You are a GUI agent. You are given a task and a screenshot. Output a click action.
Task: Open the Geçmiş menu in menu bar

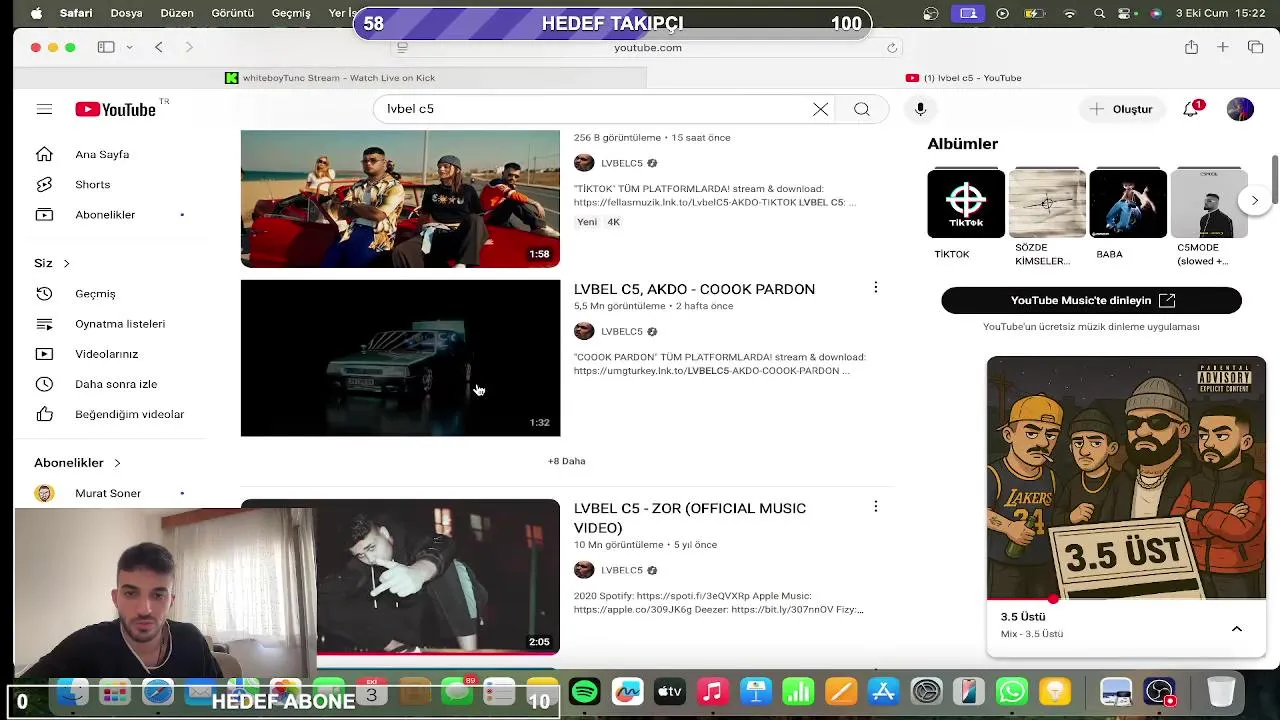click(291, 13)
